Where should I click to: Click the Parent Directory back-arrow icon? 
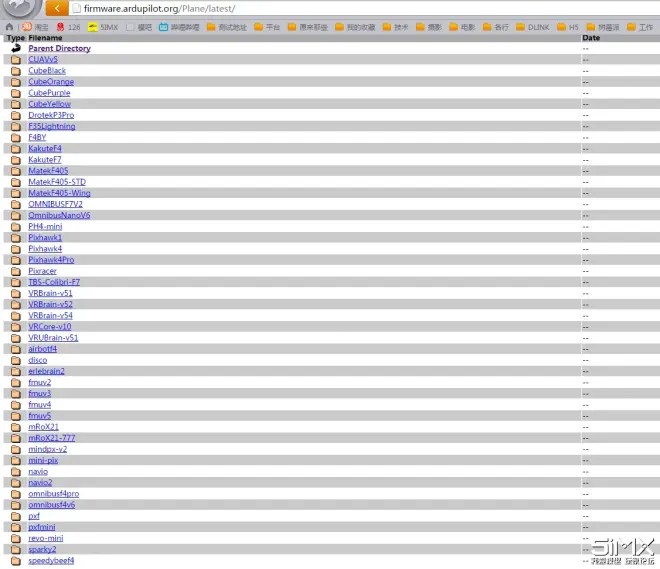click(x=16, y=48)
